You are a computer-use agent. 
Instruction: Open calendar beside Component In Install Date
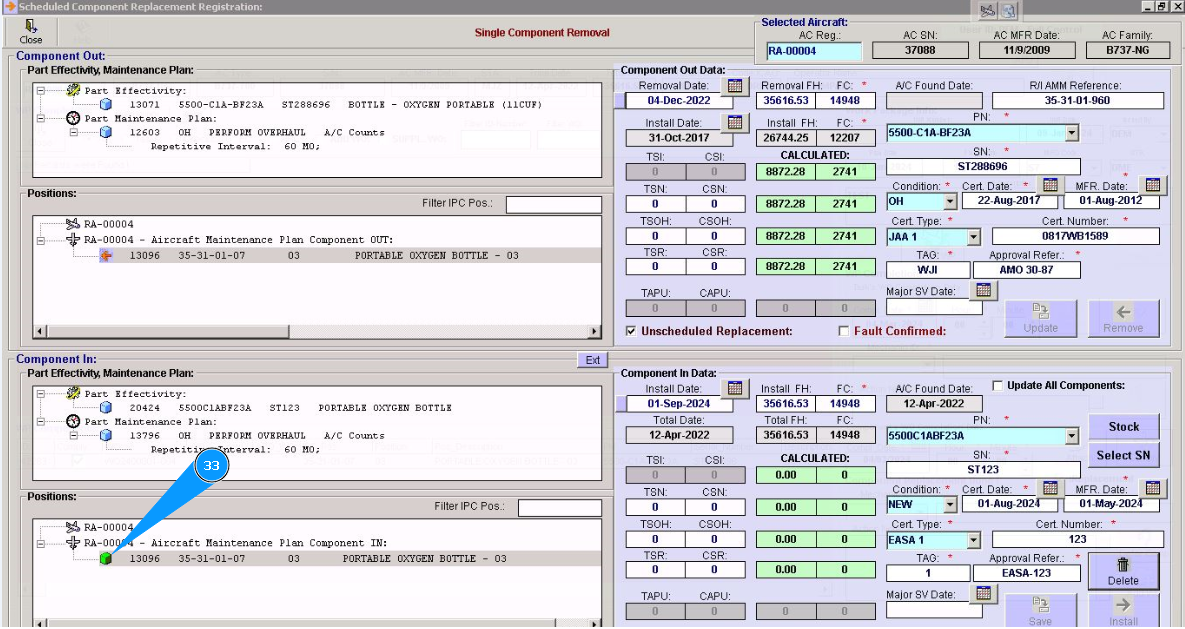[x=735, y=388]
